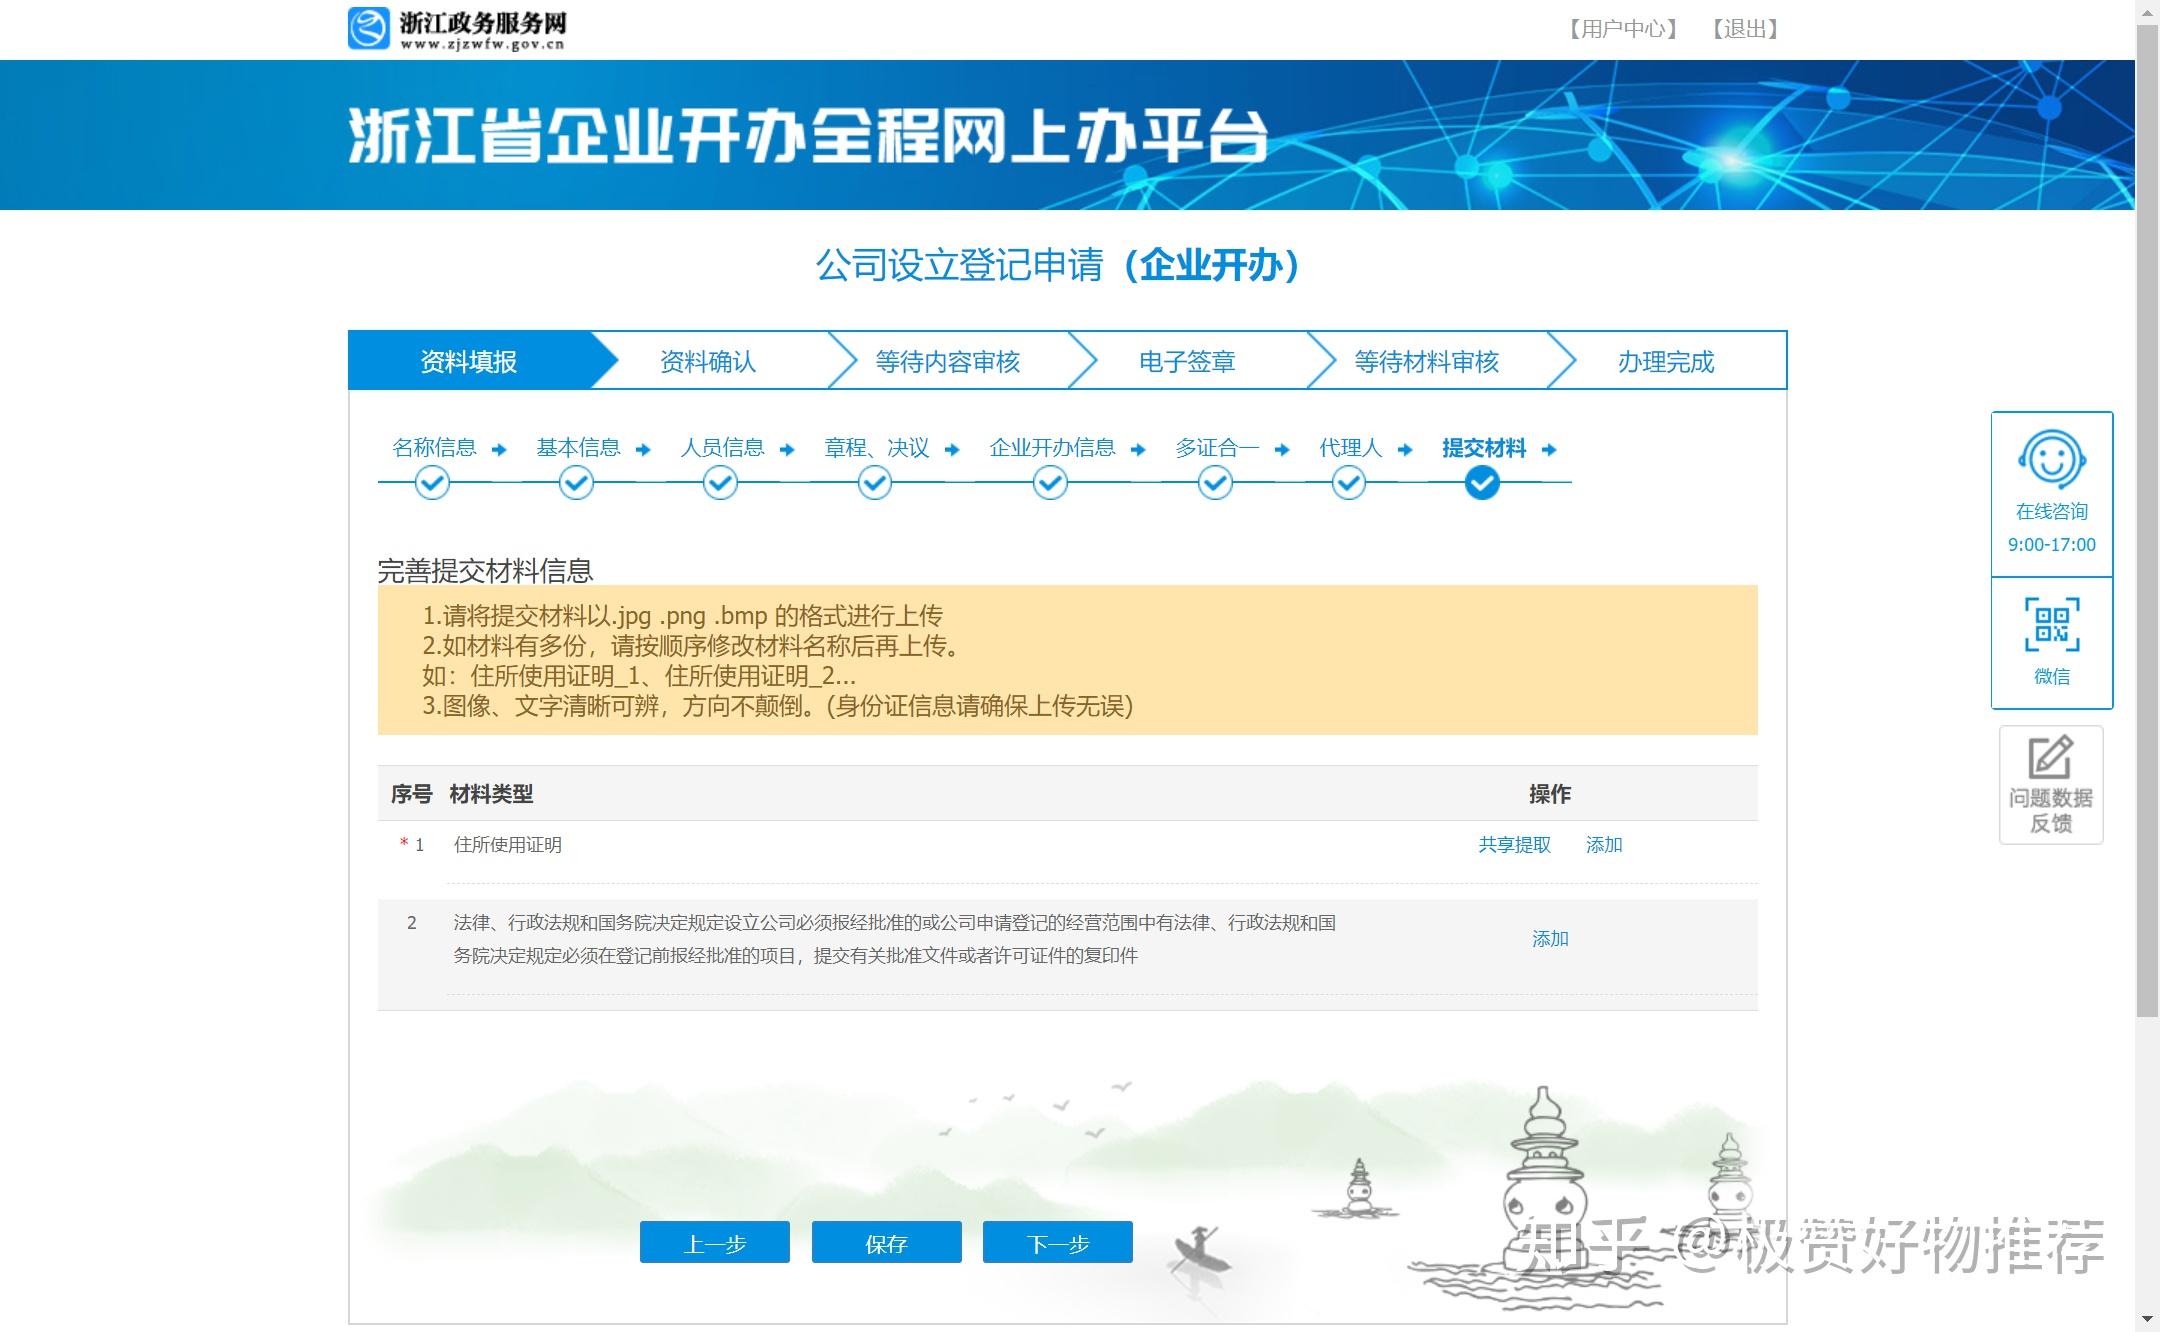The image size is (2160, 1332).
Task: Select the 等待内容审核 stage tab
Action: tap(947, 361)
